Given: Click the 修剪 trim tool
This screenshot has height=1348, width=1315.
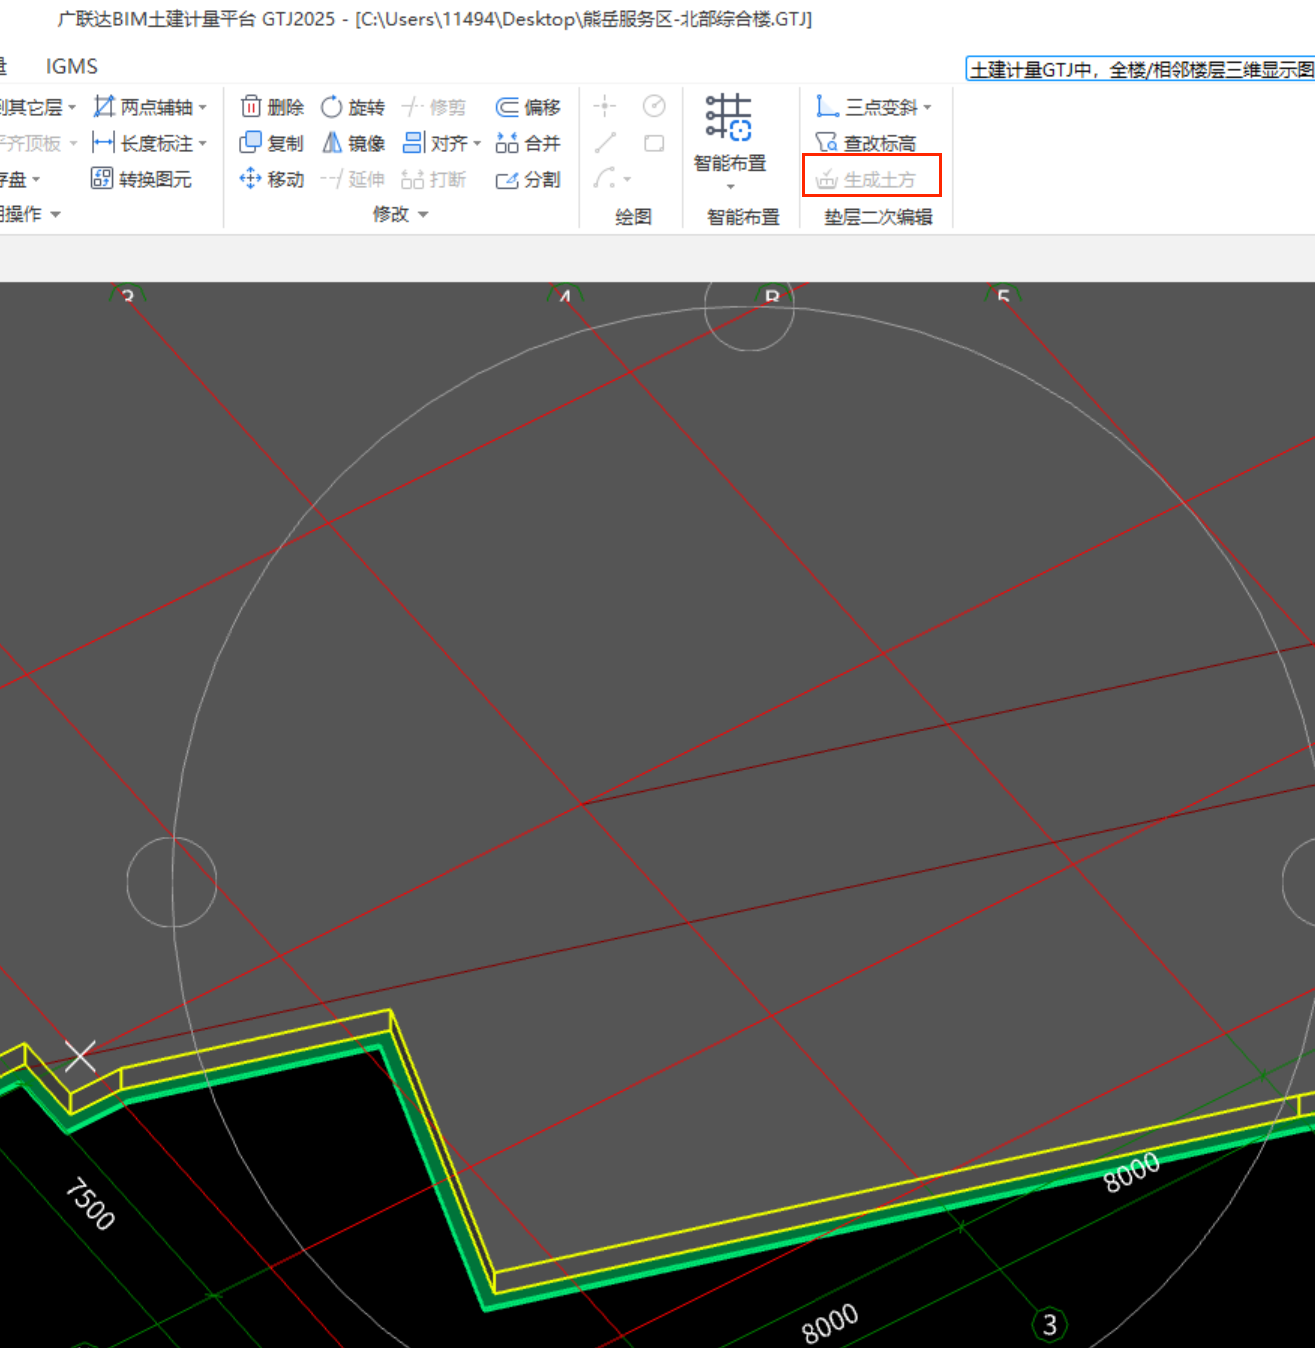Looking at the screenshot, I should point(434,107).
